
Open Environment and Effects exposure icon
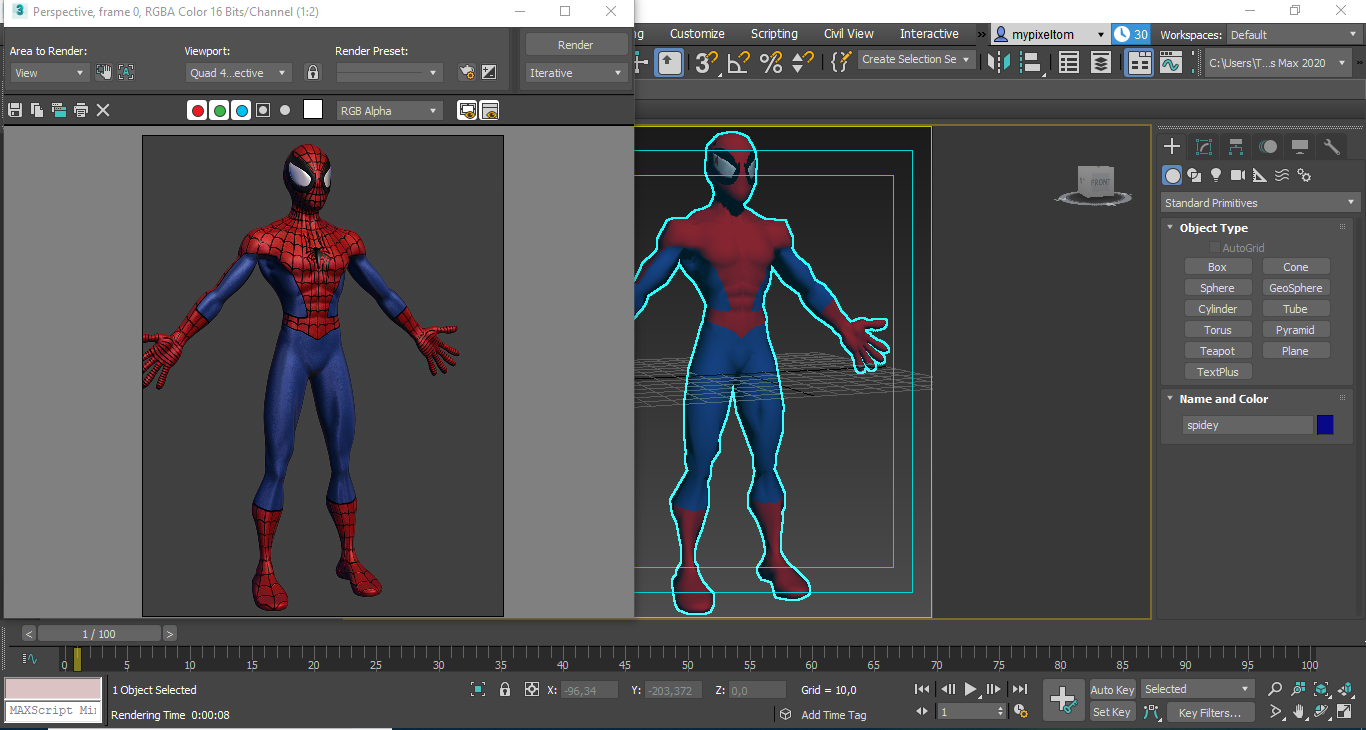[x=489, y=72]
